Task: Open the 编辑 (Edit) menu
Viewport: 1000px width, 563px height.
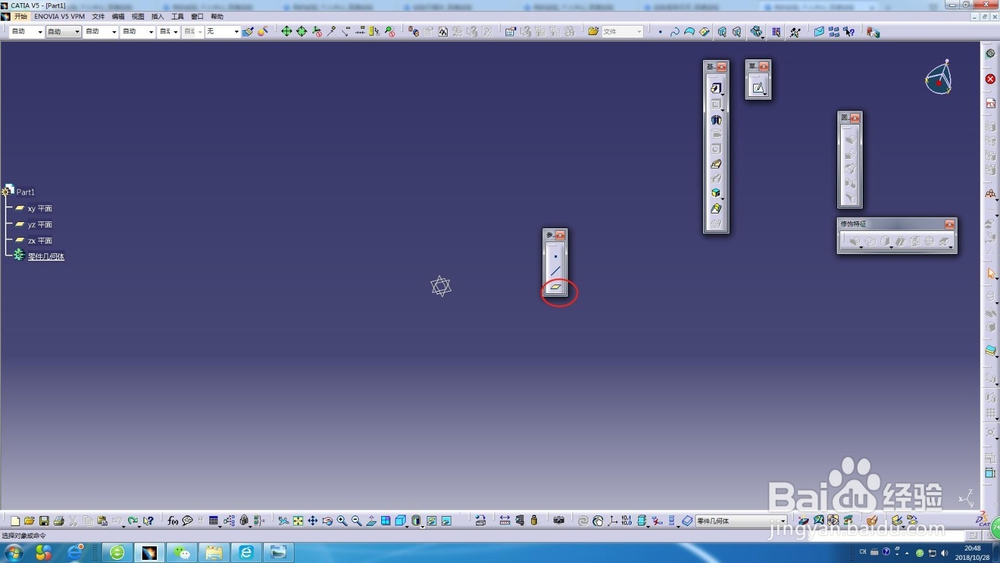Action: click(118, 17)
